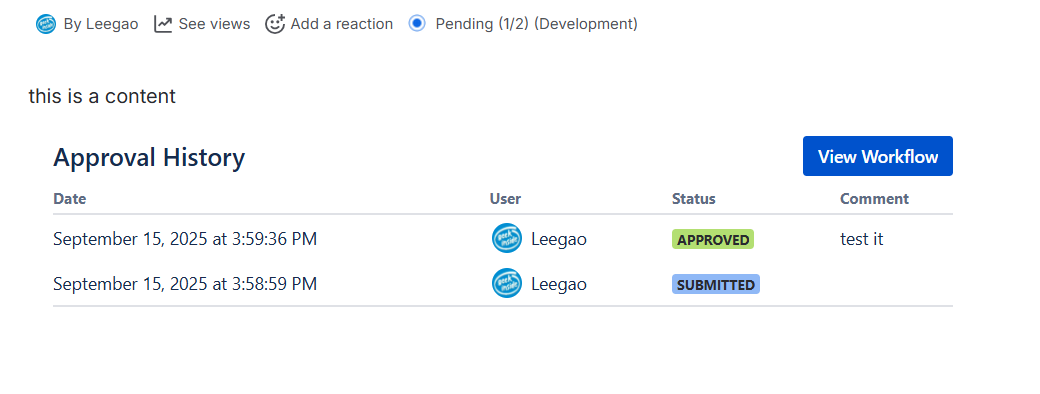Select the 'test it' comment text
This screenshot has height=394, width=1040.
[x=862, y=239]
